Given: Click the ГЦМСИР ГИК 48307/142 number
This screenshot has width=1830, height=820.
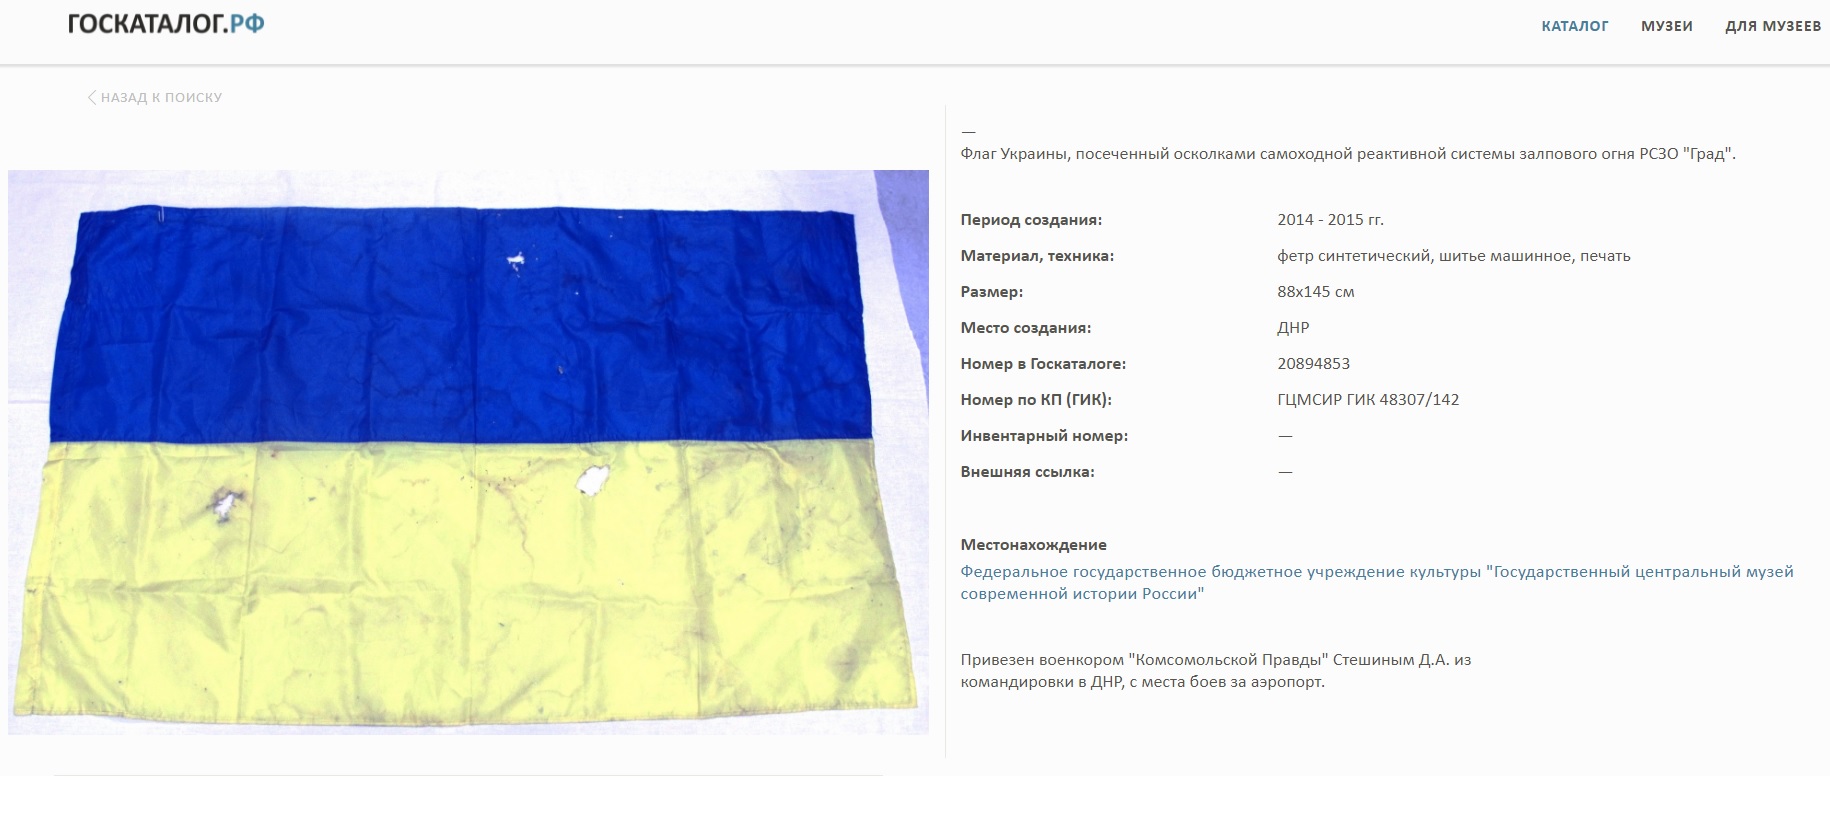Looking at the screenshot, I should [1367, 400].
